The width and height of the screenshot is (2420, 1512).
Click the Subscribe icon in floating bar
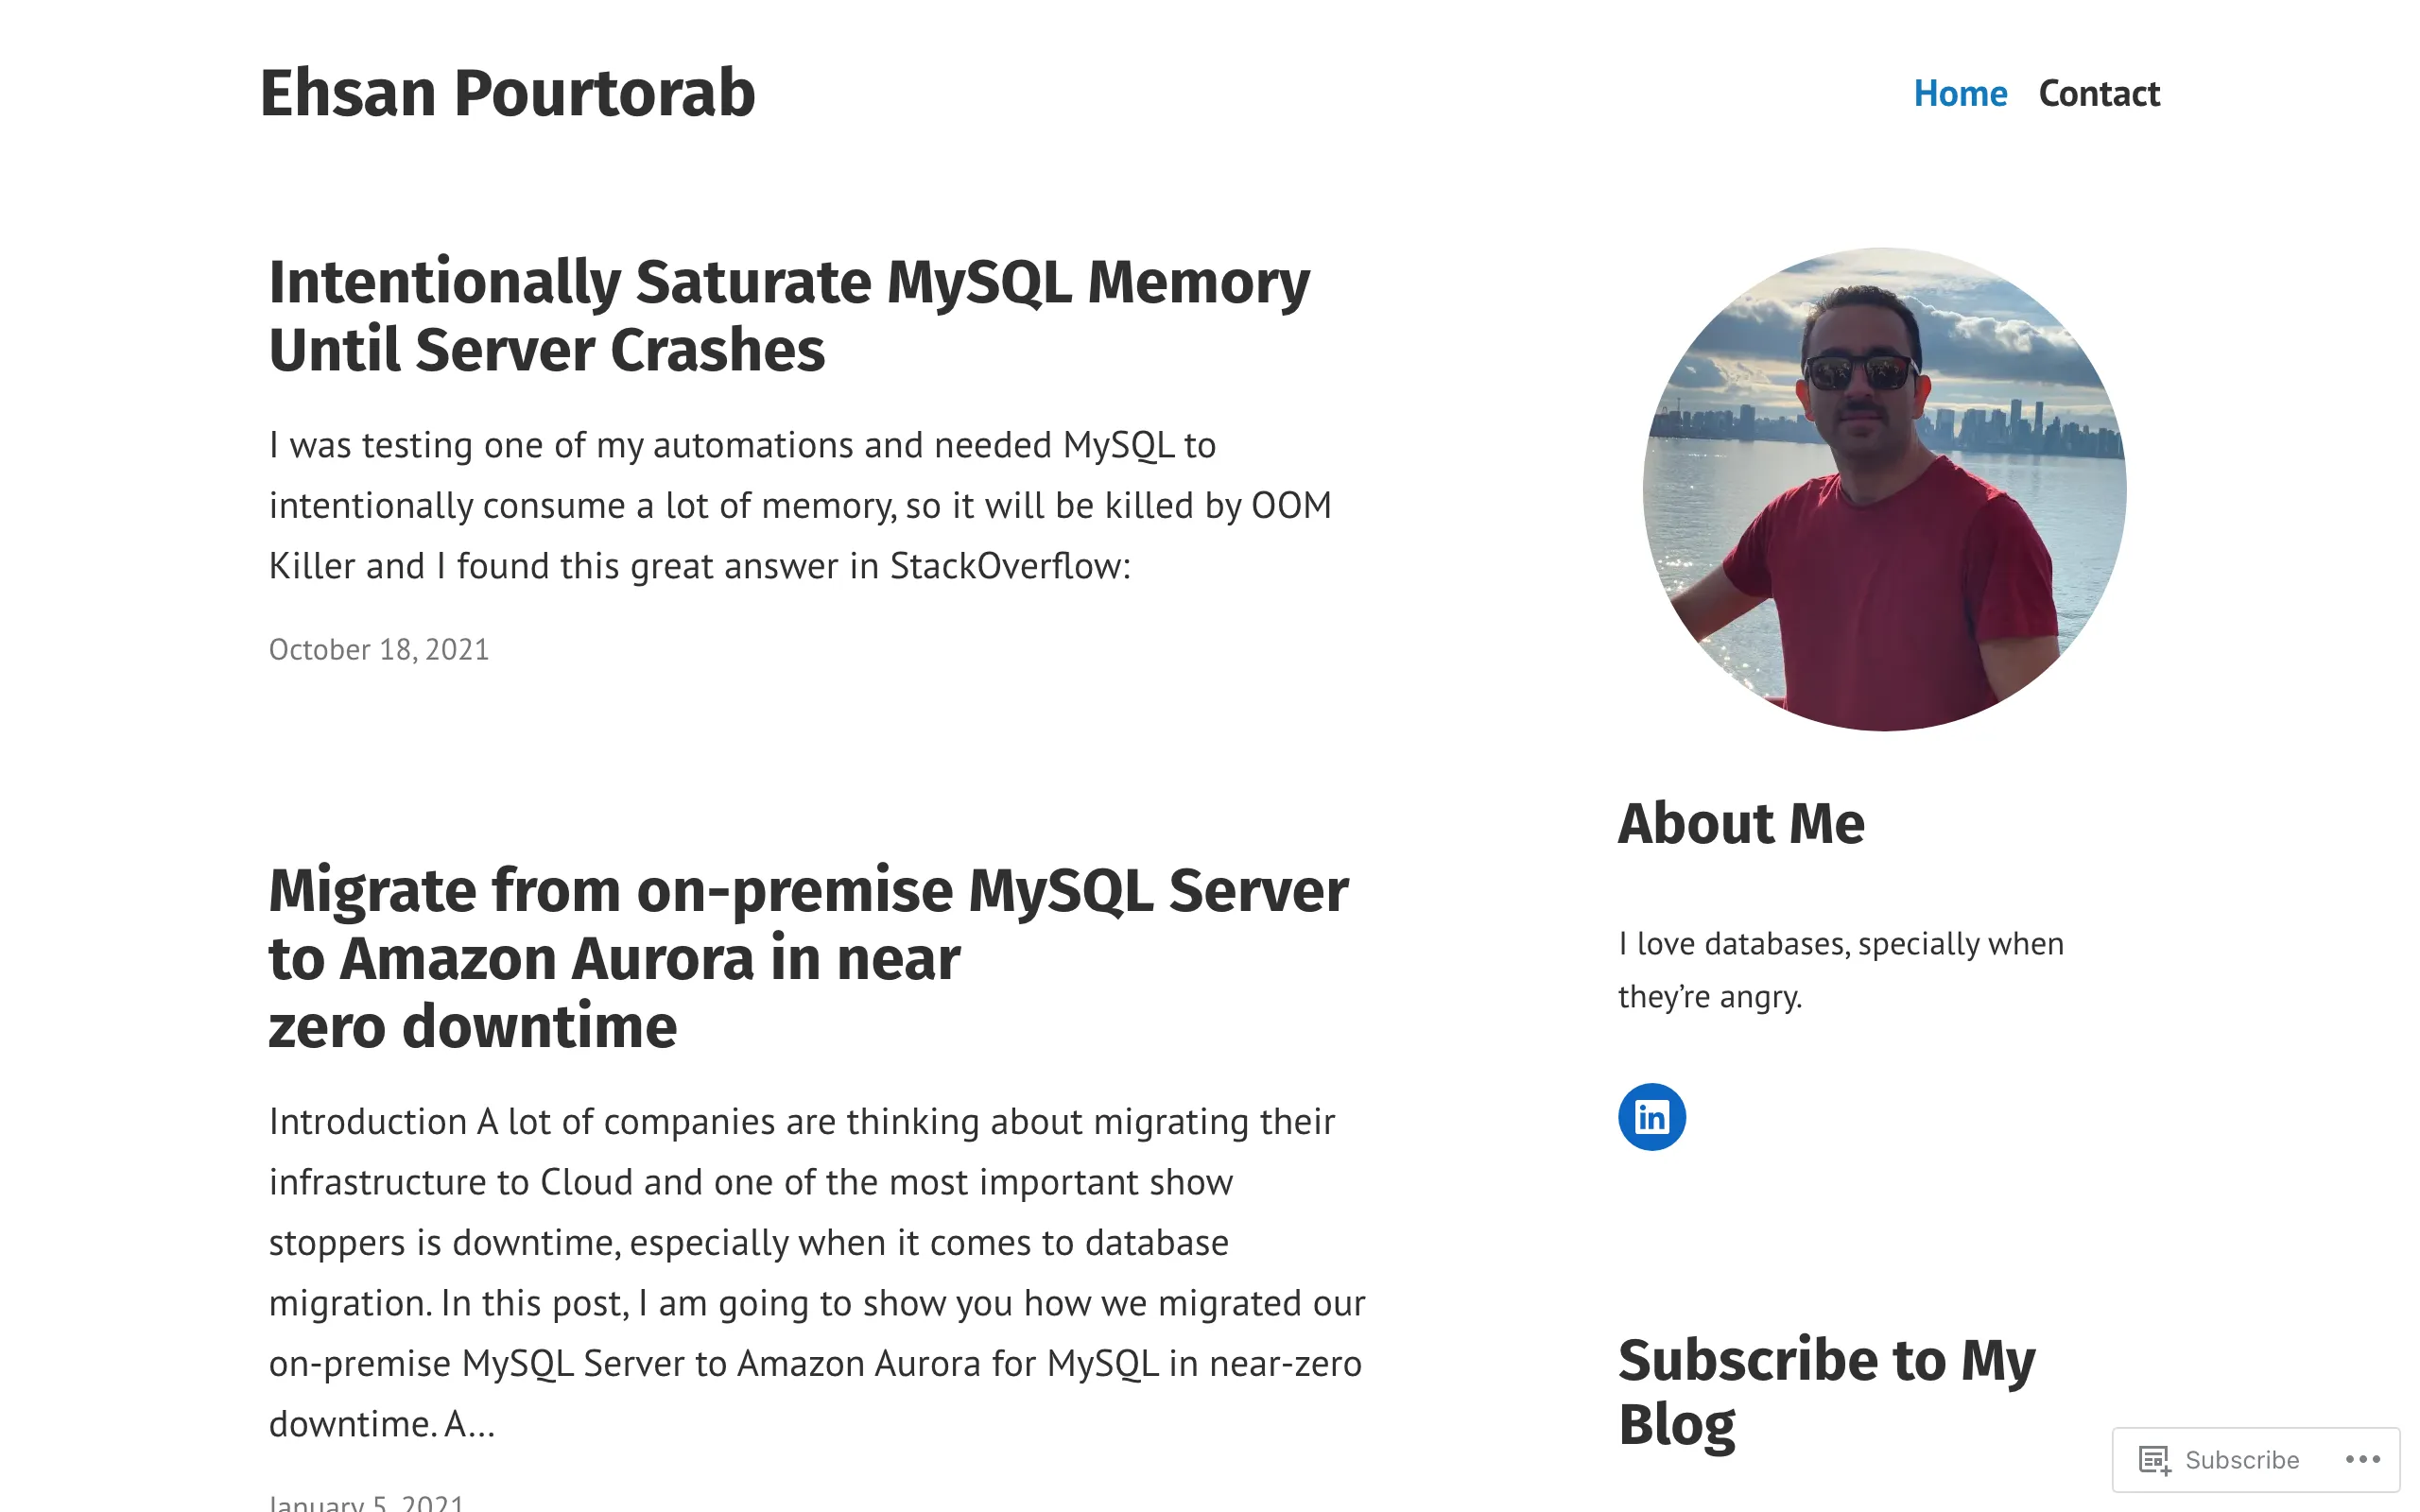click(x=2154, y=1460)
